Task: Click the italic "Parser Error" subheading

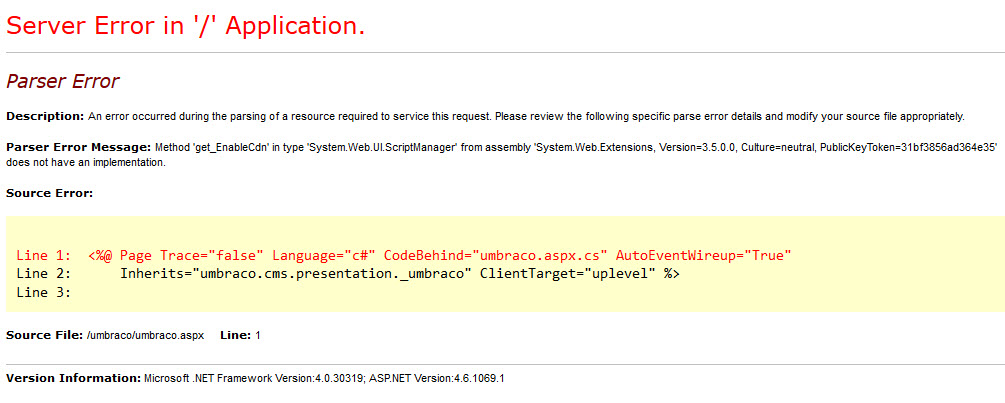Action: (x=62, y=82)
